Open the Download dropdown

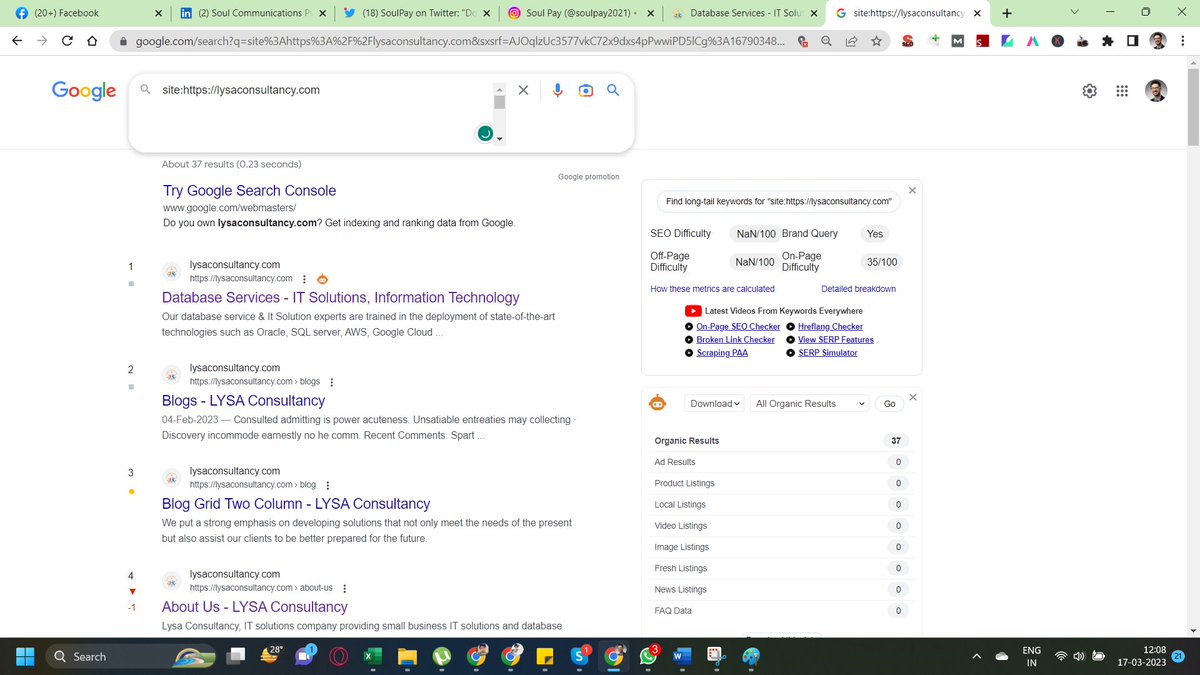[715, 403]
